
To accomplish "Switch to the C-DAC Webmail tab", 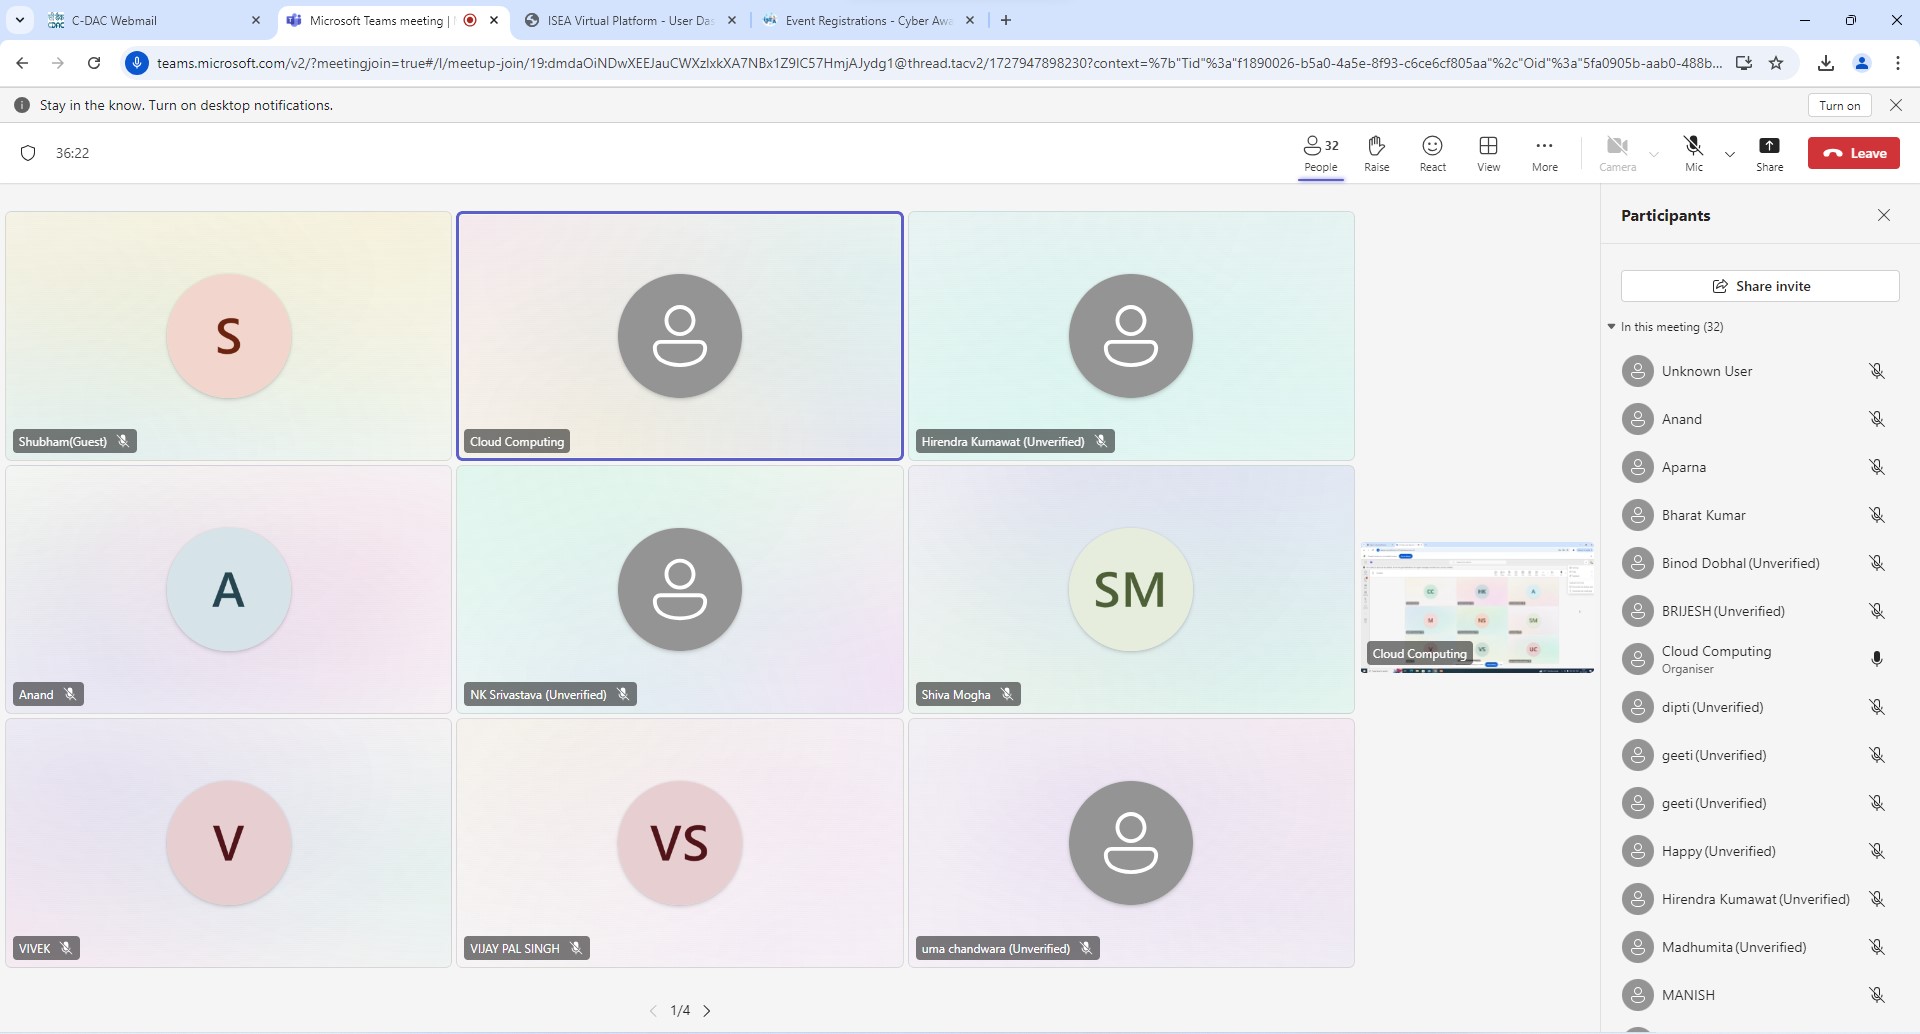I will [x=150, y=20].
